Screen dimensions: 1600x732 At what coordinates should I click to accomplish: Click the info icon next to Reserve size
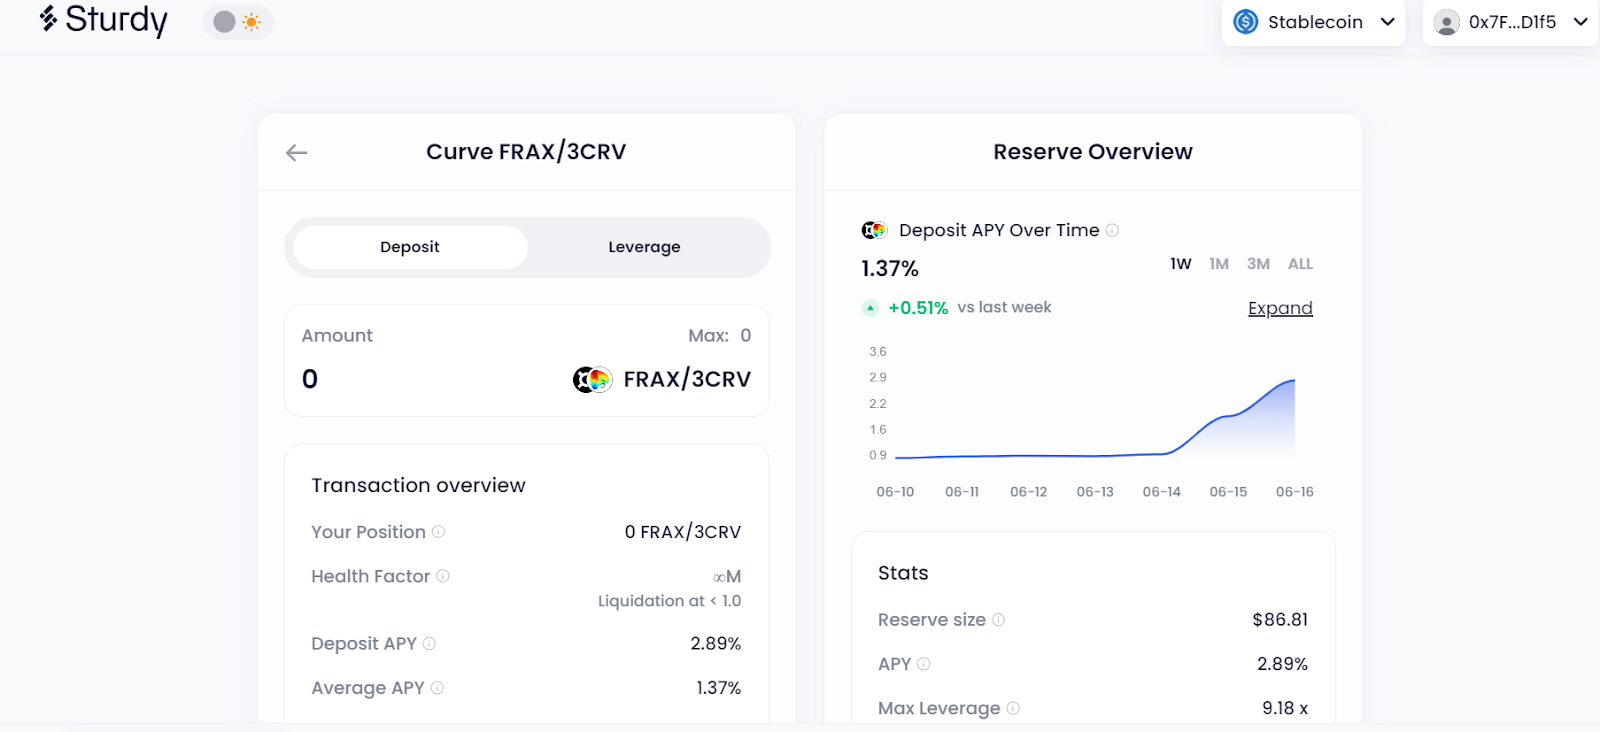998,620
